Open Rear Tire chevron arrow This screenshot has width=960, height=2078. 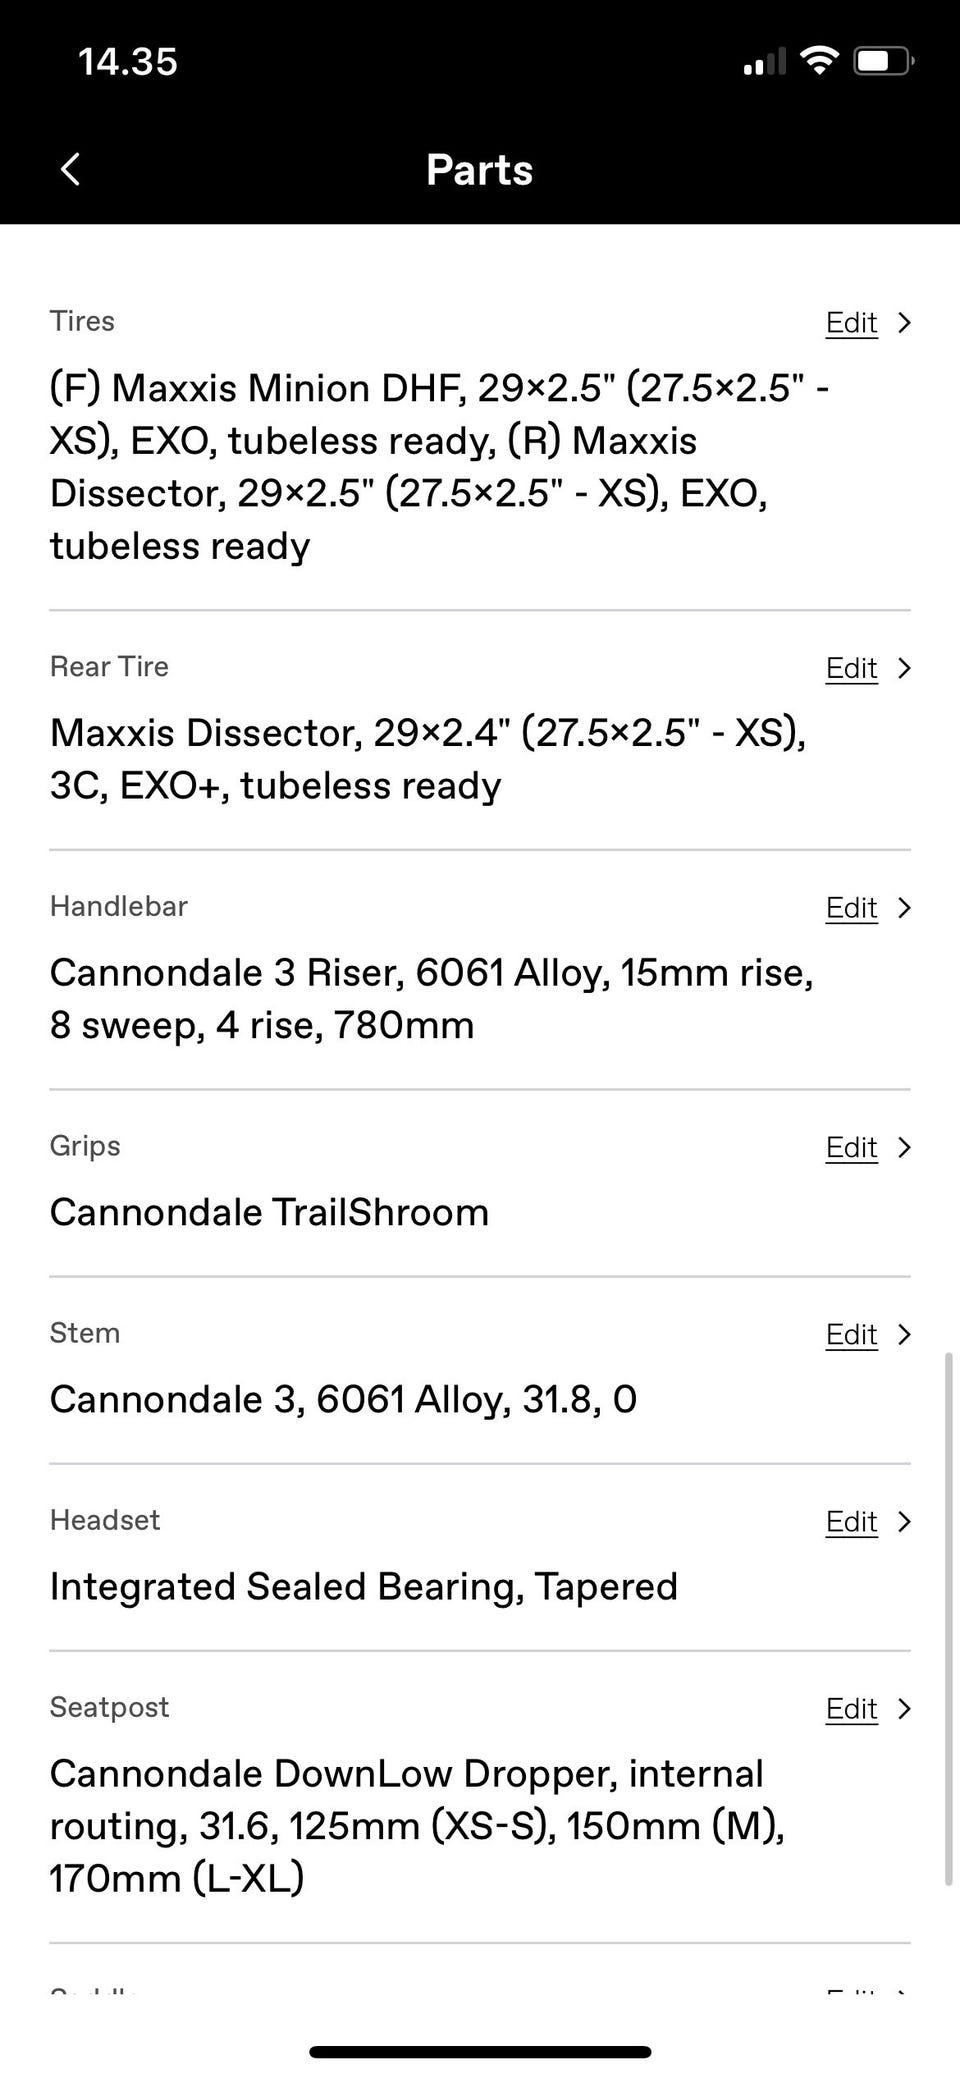click(904, 668)
